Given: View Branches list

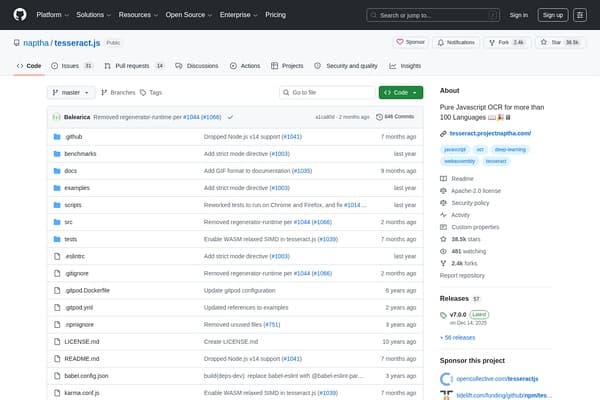Looking at the screenshot, I should click(x=118, y=93).
